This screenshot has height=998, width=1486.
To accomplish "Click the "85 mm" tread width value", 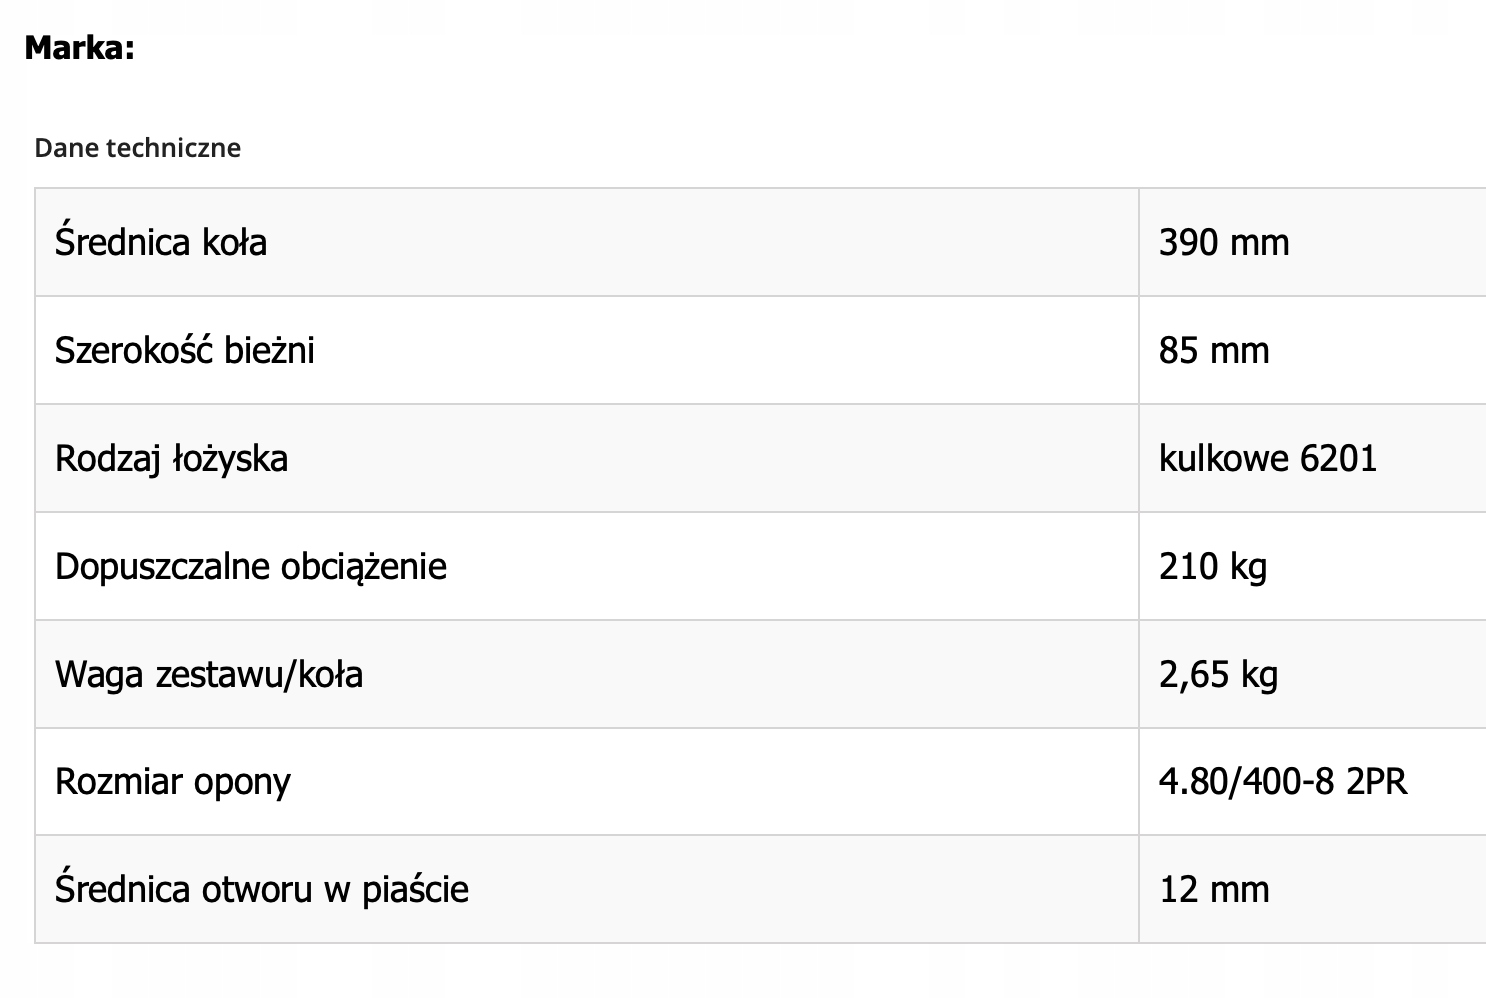I will coord(1213,350).
